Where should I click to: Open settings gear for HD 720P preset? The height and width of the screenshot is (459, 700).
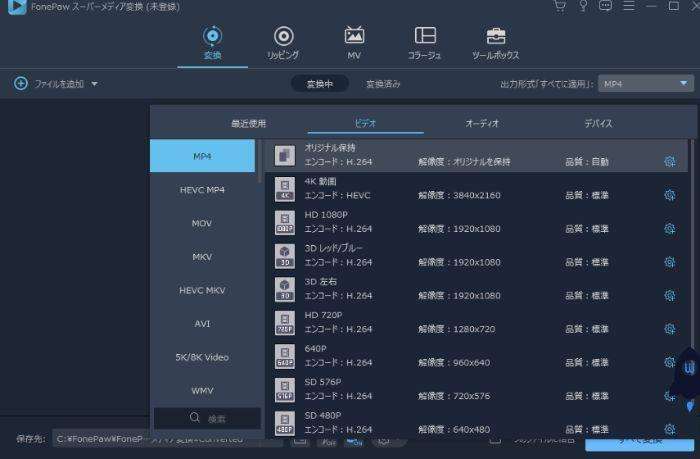[x=669, y=329]
